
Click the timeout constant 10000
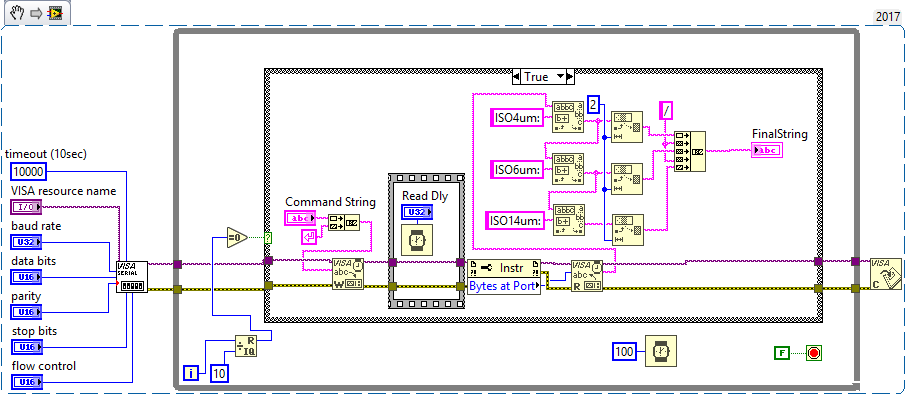point(29,172)
